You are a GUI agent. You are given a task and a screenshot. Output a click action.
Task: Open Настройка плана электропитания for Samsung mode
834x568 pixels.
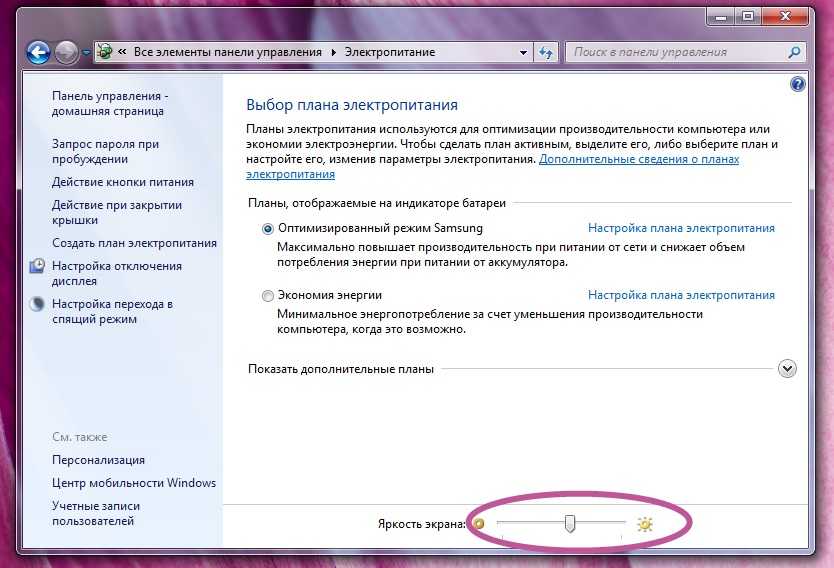pos(681,228)
